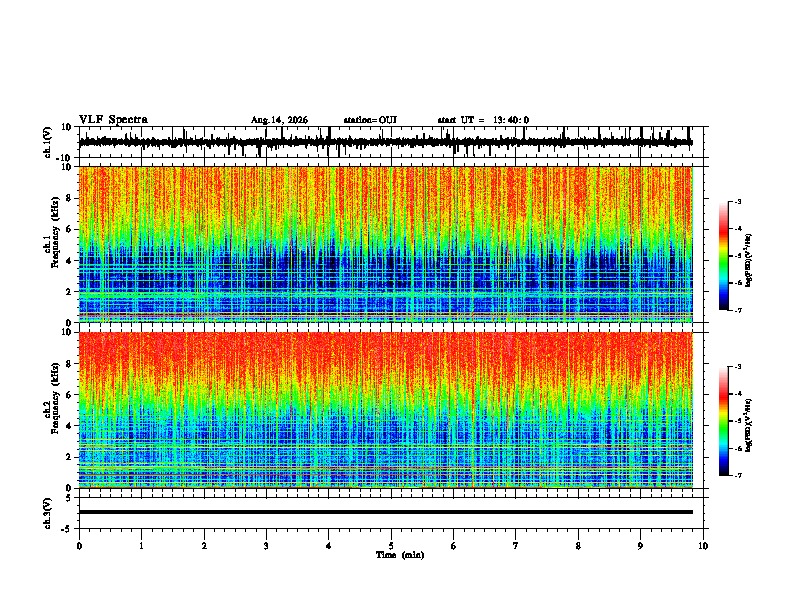Image resolution: width=792 pixels, height=612 pixels.
Task: Click the ch.2 color bar "-7" label
Action: point(737,475)
